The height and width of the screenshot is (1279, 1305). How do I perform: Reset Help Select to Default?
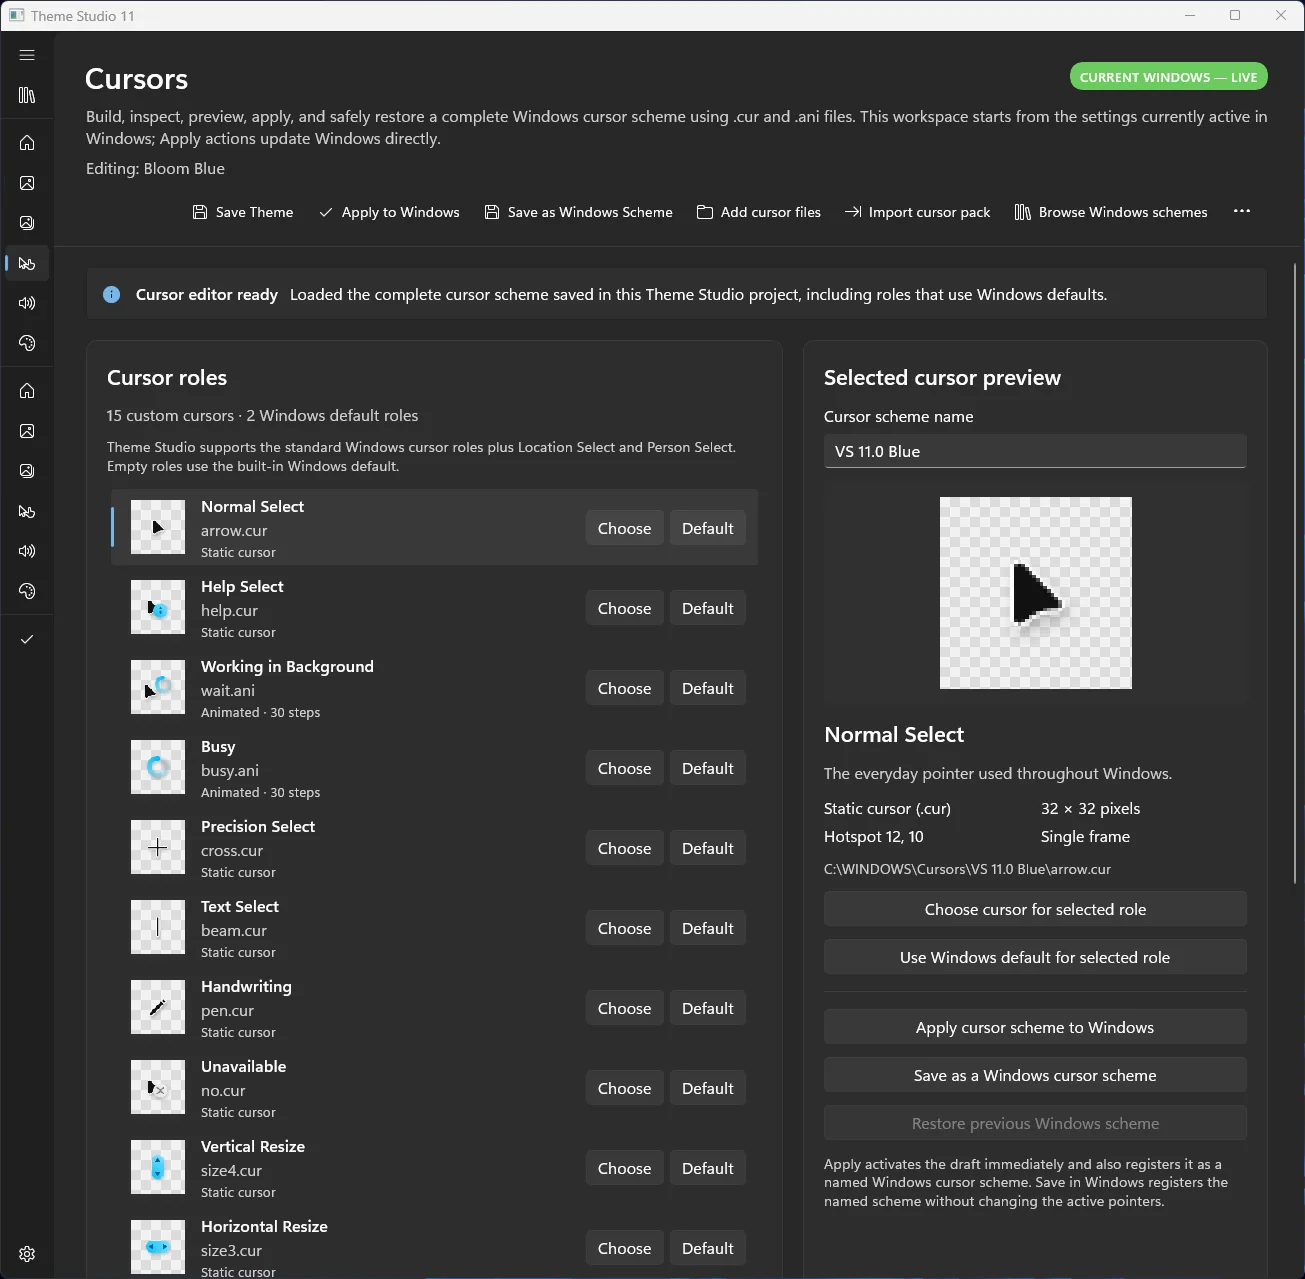tap(707, 608)
